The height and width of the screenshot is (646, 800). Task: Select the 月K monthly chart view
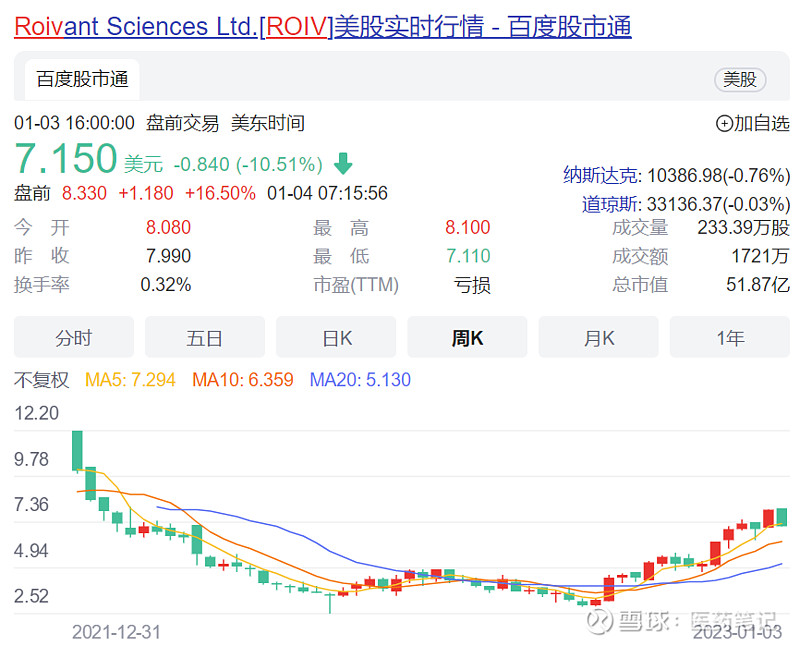(598, 337)
